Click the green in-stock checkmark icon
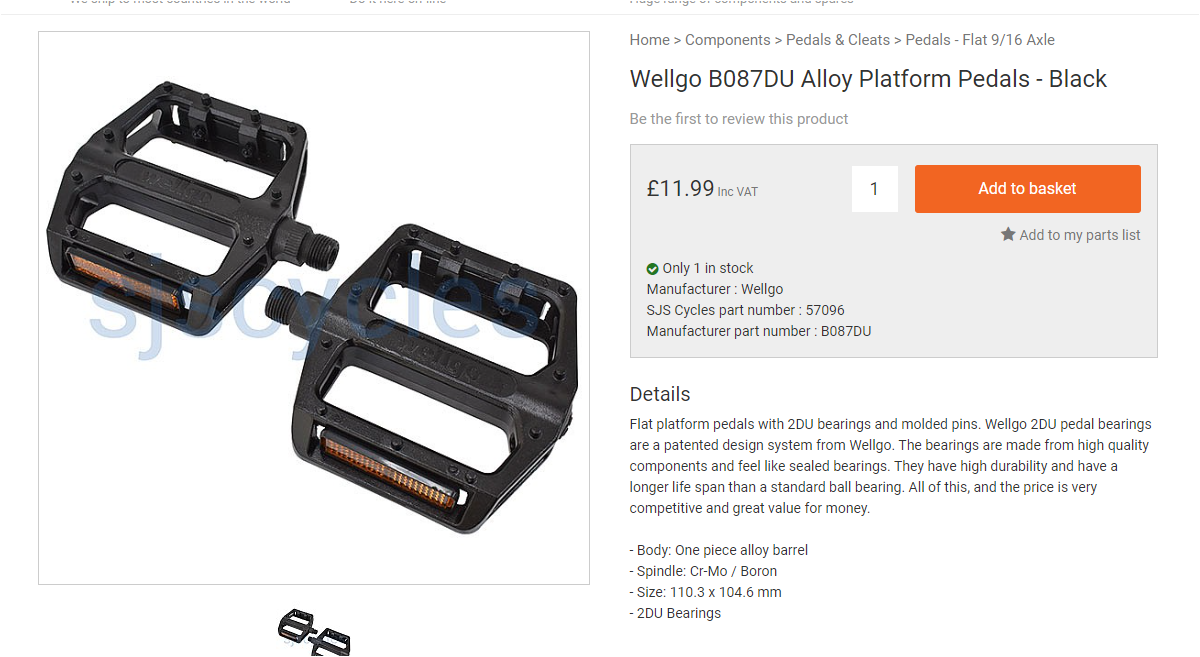 (653, 268)
